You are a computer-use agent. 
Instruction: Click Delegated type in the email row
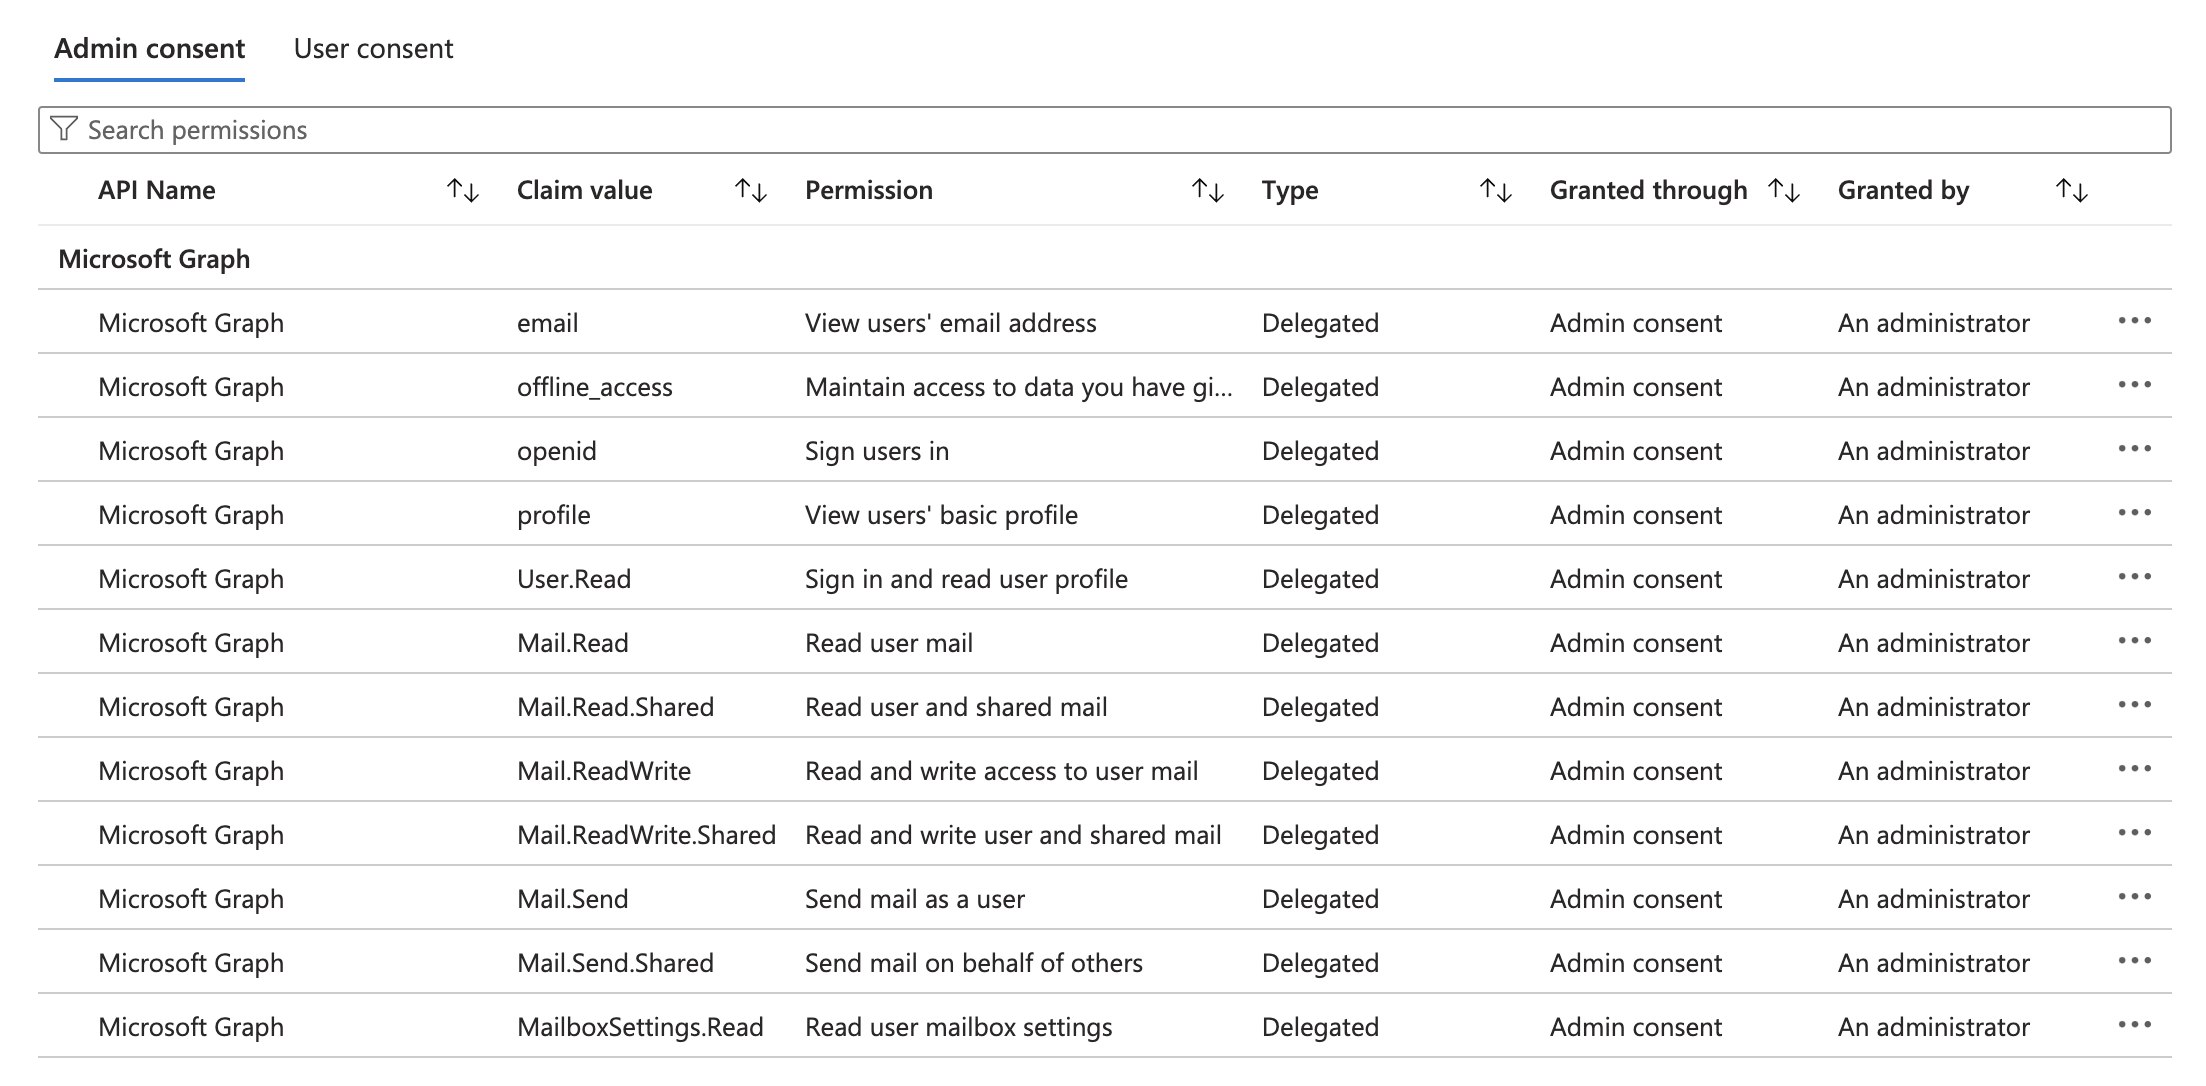tap(1320, 323)
